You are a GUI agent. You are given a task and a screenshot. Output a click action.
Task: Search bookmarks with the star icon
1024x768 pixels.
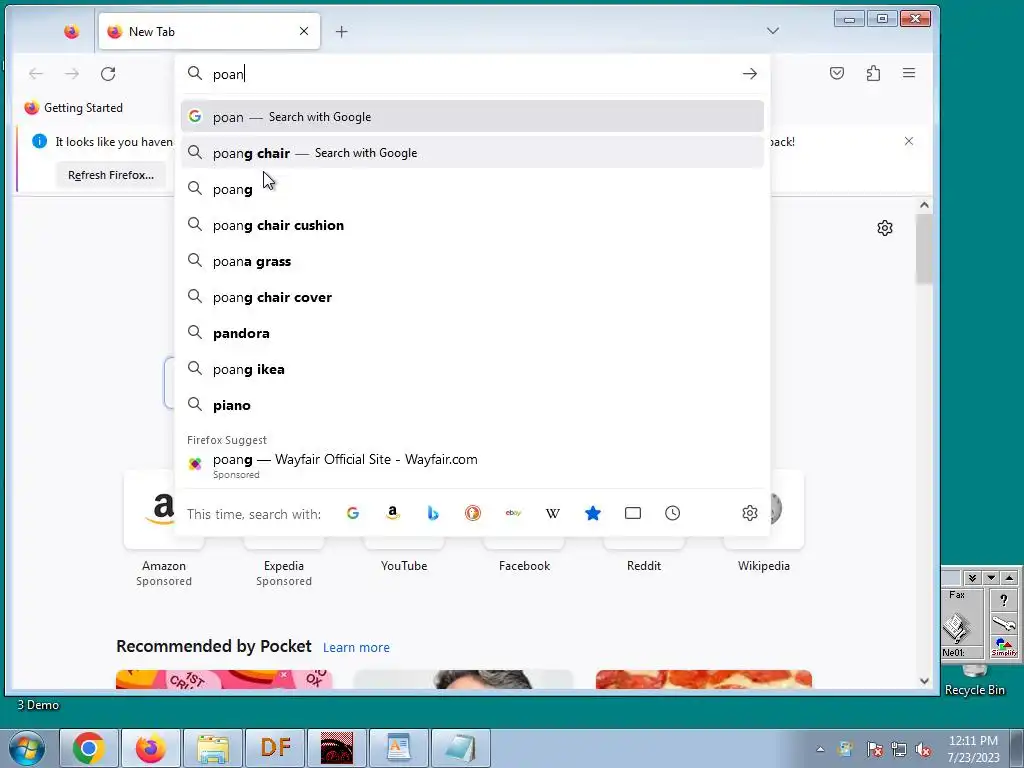(593, 513)
